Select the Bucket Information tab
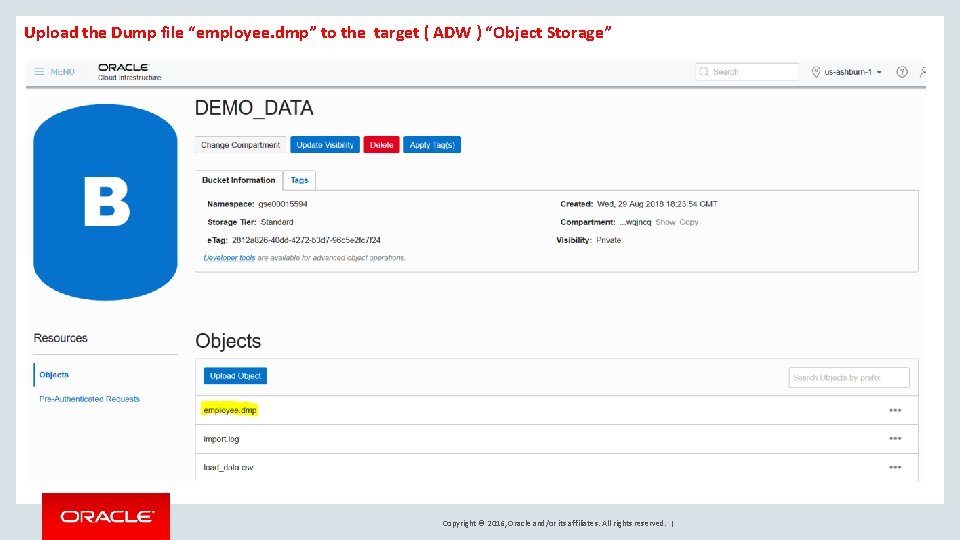The height and width of the screenshot is (540, 960). tap(239, 180)
